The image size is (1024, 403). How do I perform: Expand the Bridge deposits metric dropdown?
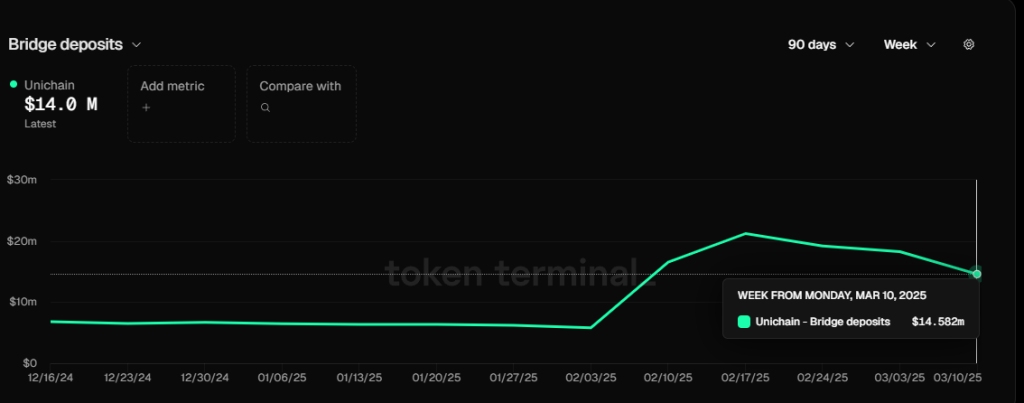(x=74, y=44)
